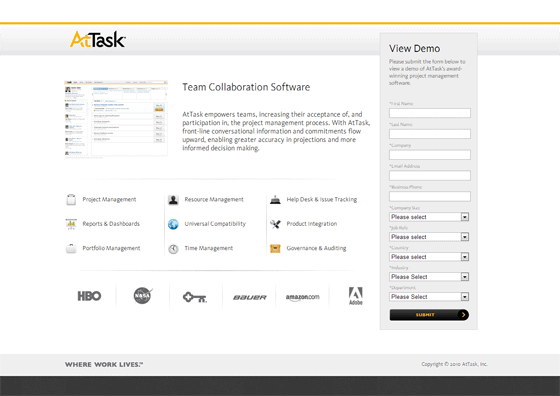Screen dimensions: 560x396
Task: Open the Portfolio Management link
Action: tap(111, 248)
